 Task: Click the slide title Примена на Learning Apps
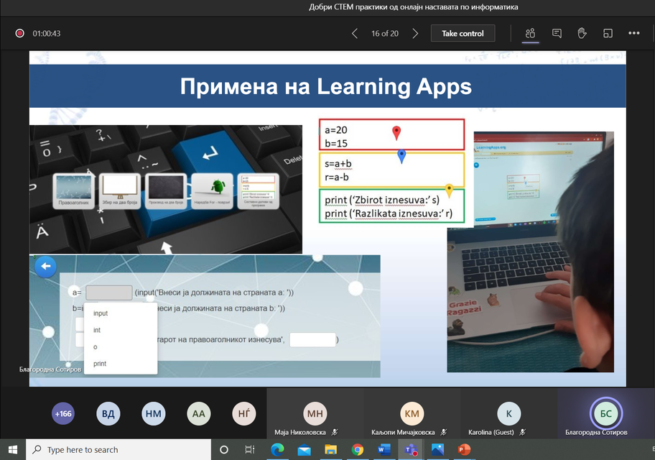click(326, 86)
